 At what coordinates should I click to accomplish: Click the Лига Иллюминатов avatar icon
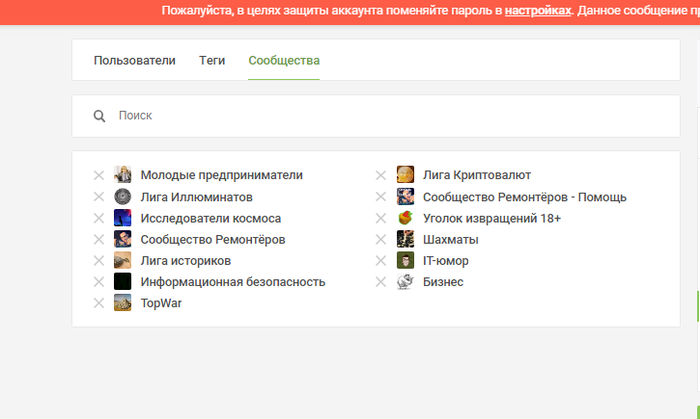(123, 197)
